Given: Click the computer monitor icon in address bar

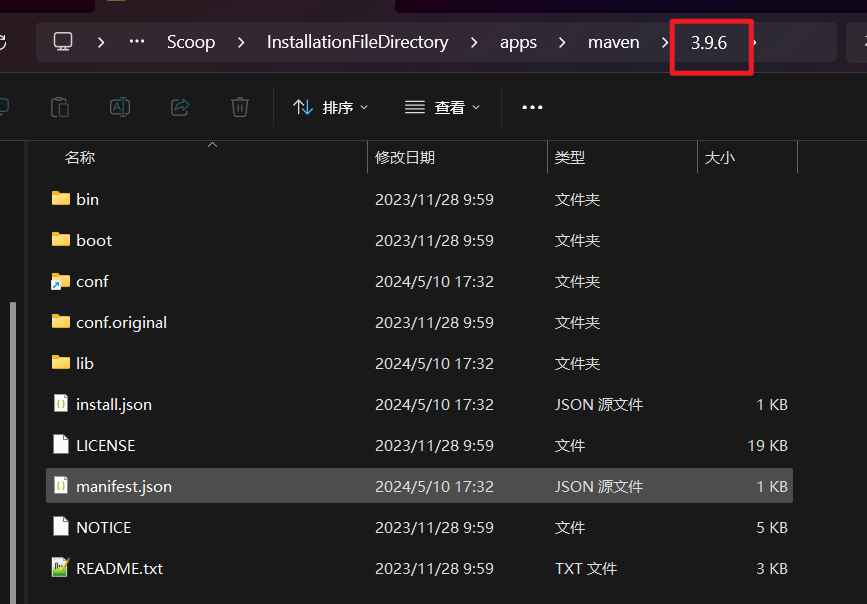Looking at the screenshot, I should click(x=63, y=42).
